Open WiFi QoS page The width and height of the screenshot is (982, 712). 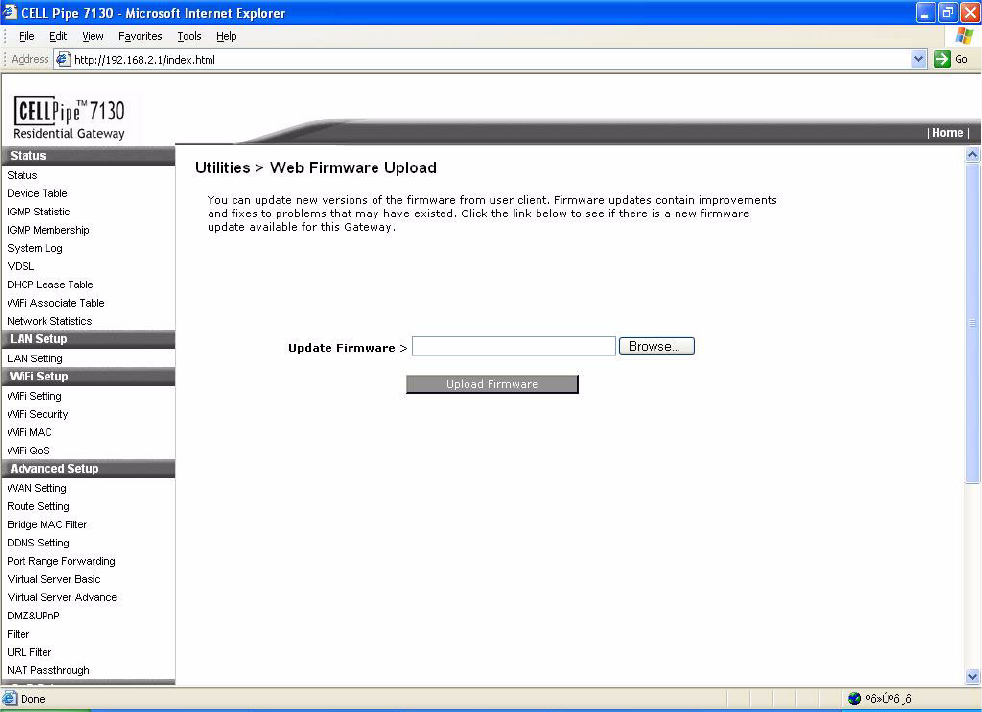tap(28, 451)
